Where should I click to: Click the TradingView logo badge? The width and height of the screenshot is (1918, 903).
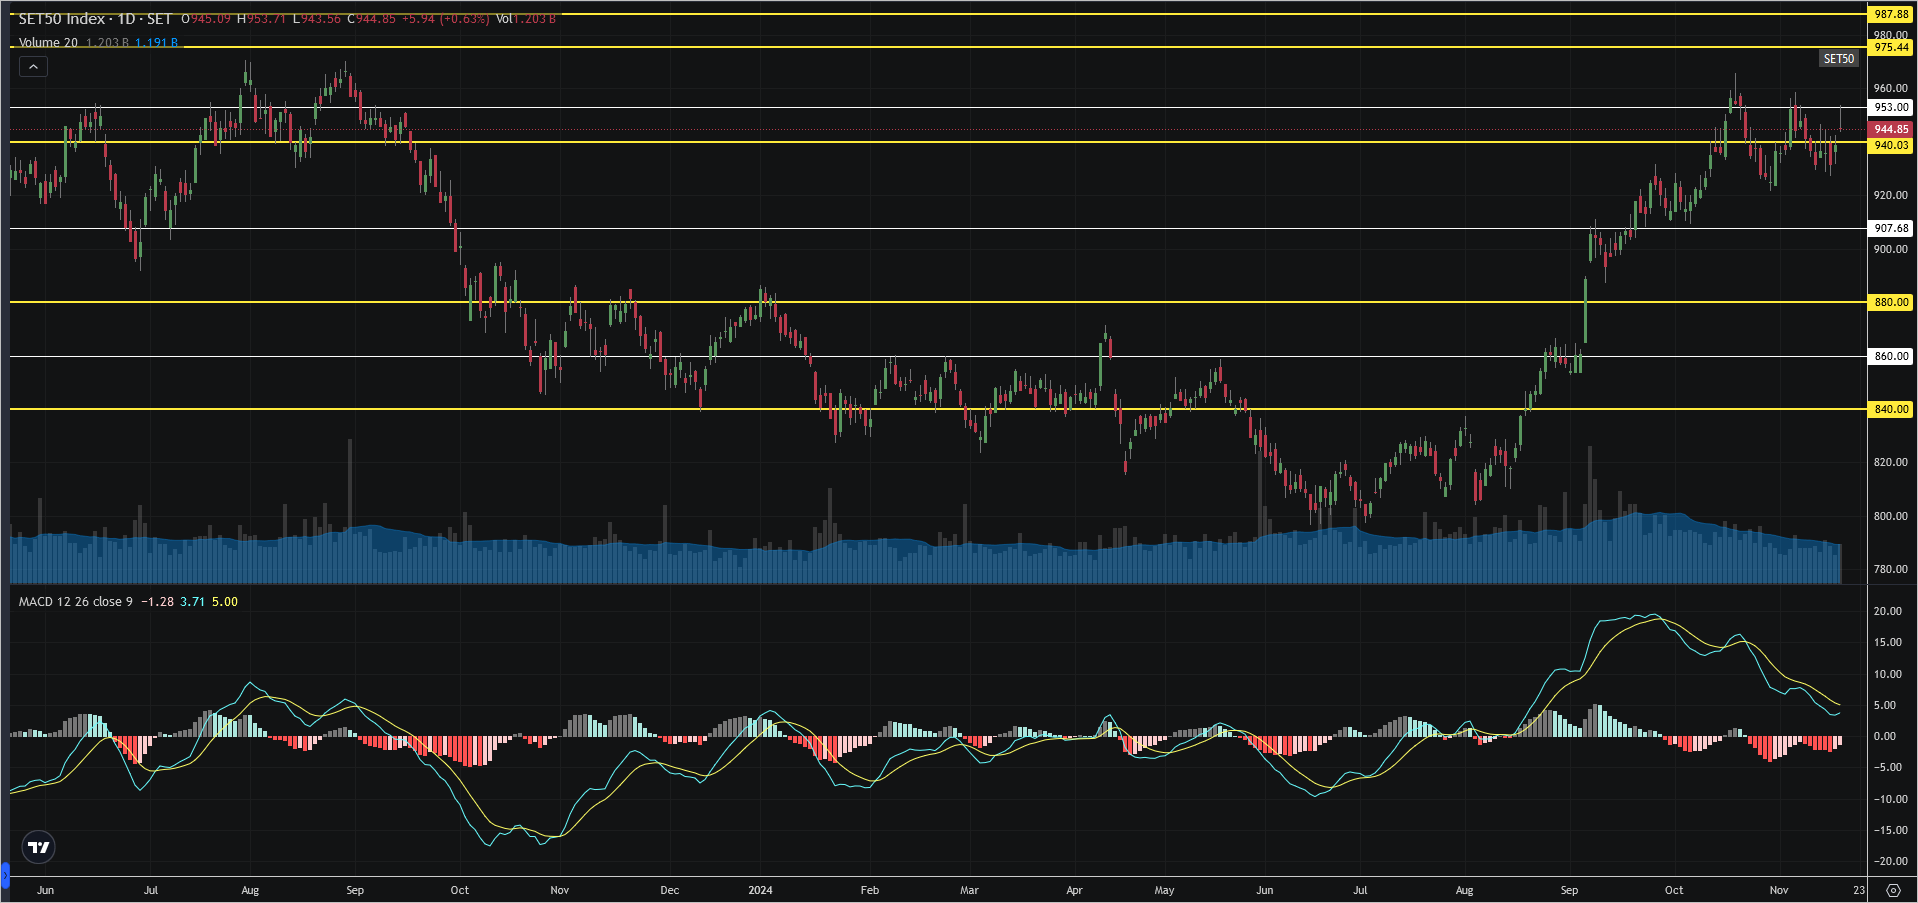(x=39, y=847)
